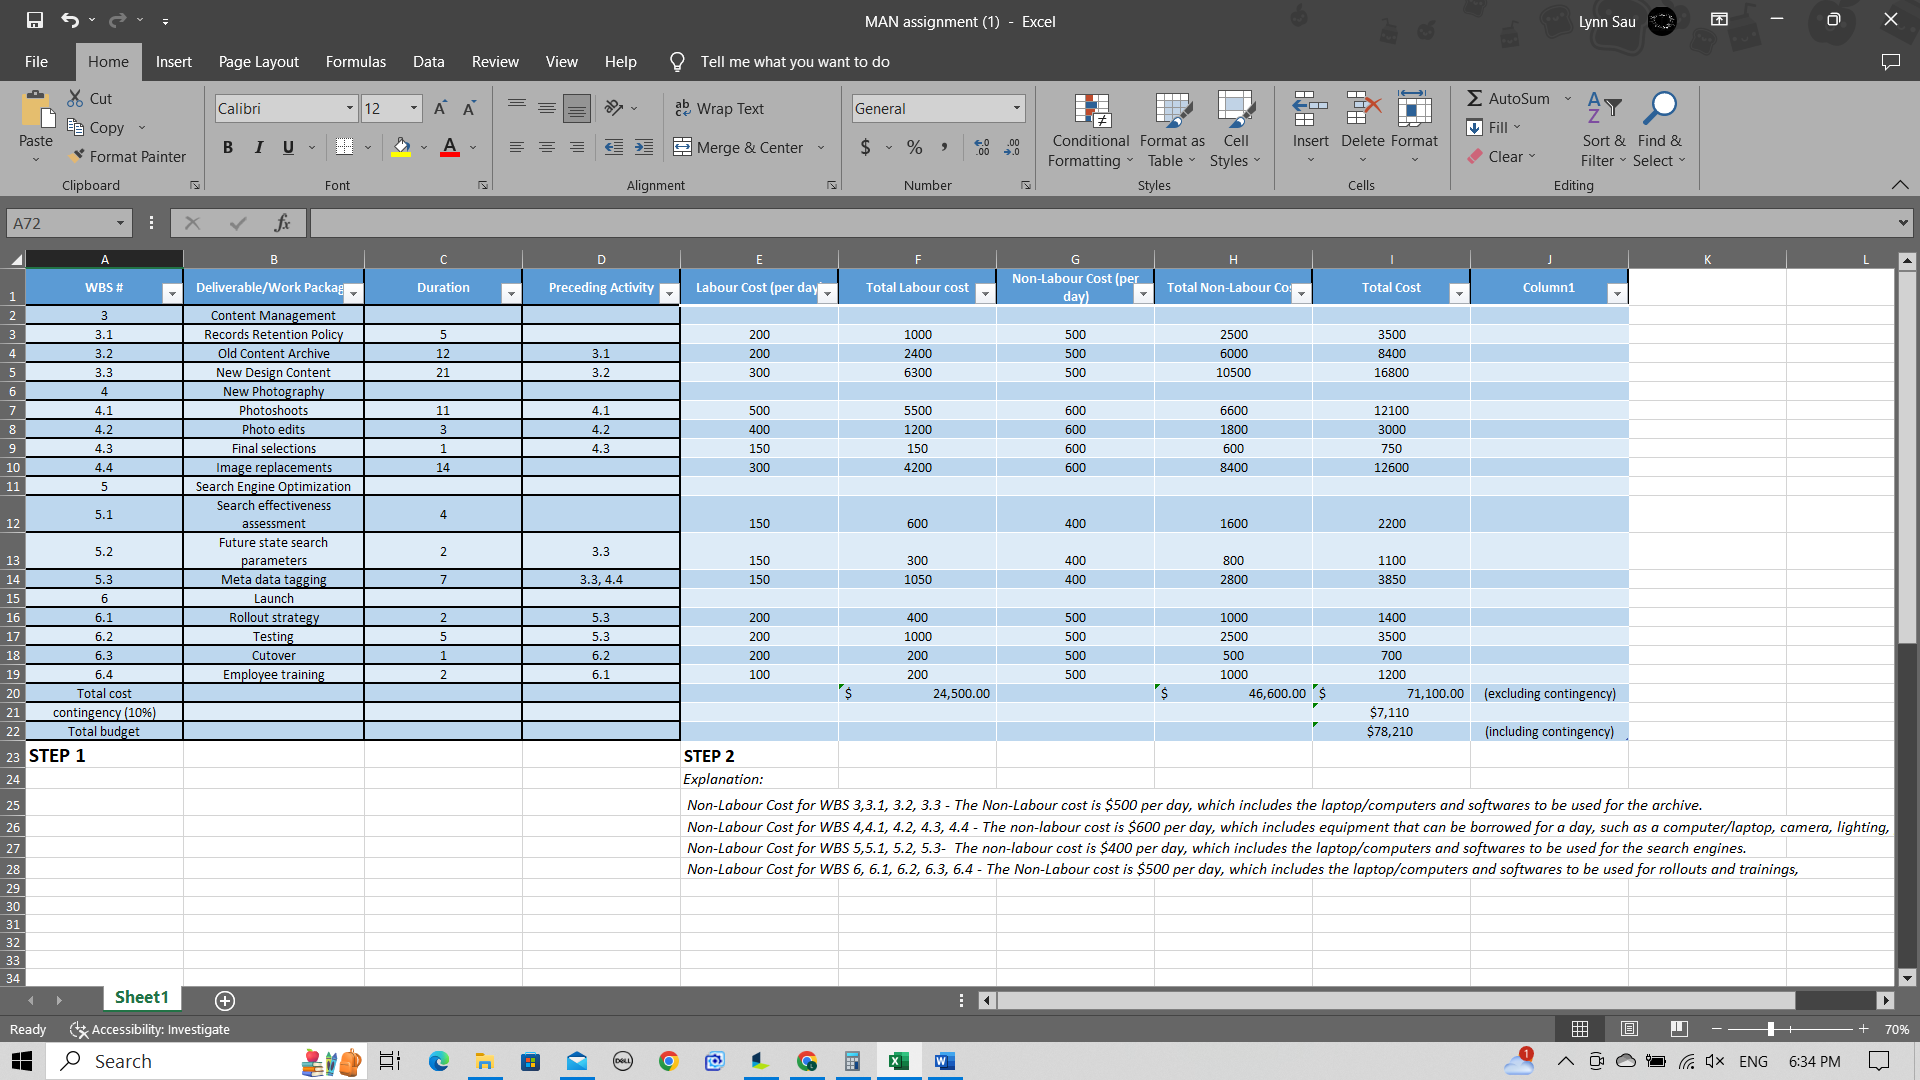Click the Cut scissors icon
This screenshot has width=1920, height=1080.
point(75,98)
